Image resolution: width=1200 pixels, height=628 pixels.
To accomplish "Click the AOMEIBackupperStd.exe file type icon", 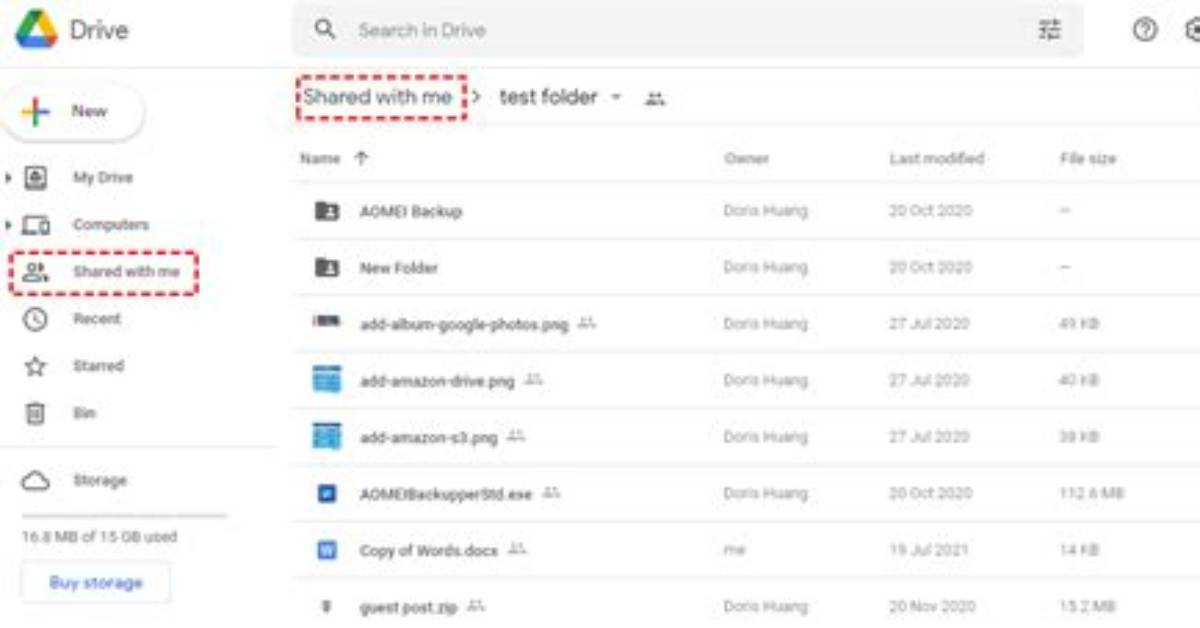I will tap(326, 494).
